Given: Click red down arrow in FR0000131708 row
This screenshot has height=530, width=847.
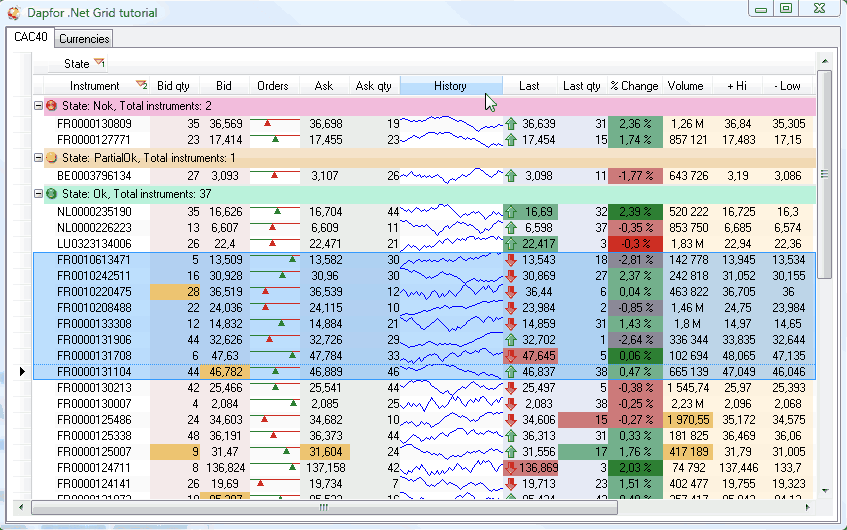Looking at the screenshot, I should pyautogui.click(x=511, y=356).
